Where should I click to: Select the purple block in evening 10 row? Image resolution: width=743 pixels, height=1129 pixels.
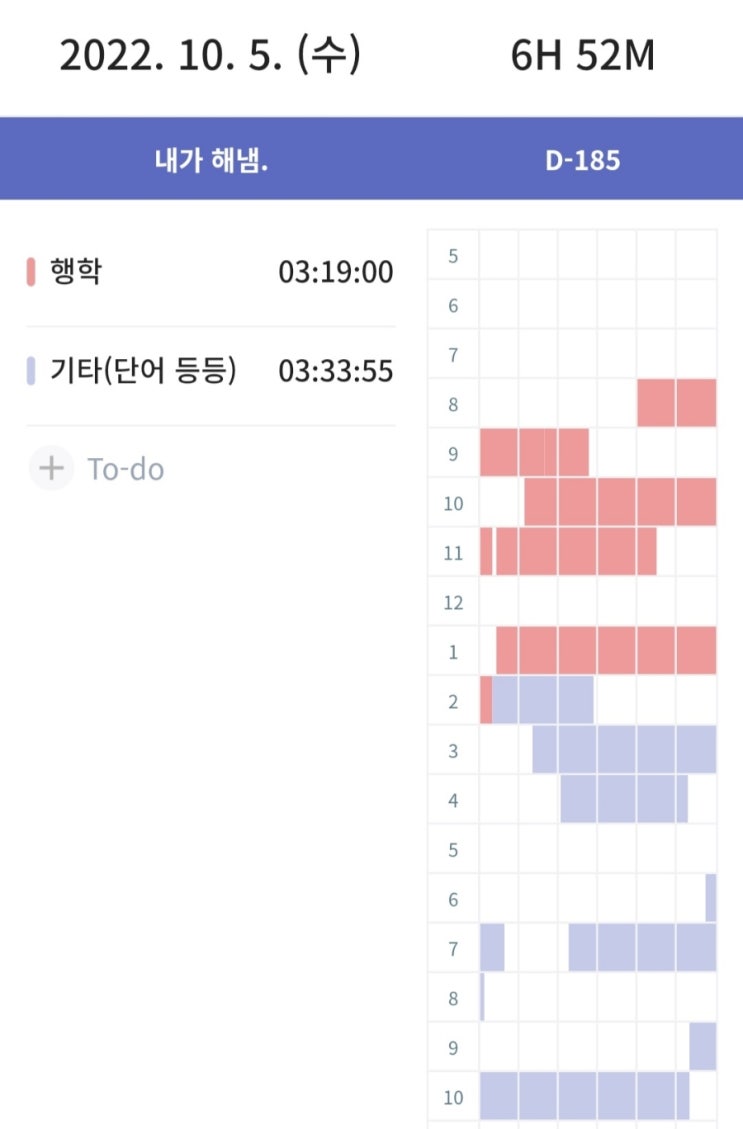pos(585,1096)
